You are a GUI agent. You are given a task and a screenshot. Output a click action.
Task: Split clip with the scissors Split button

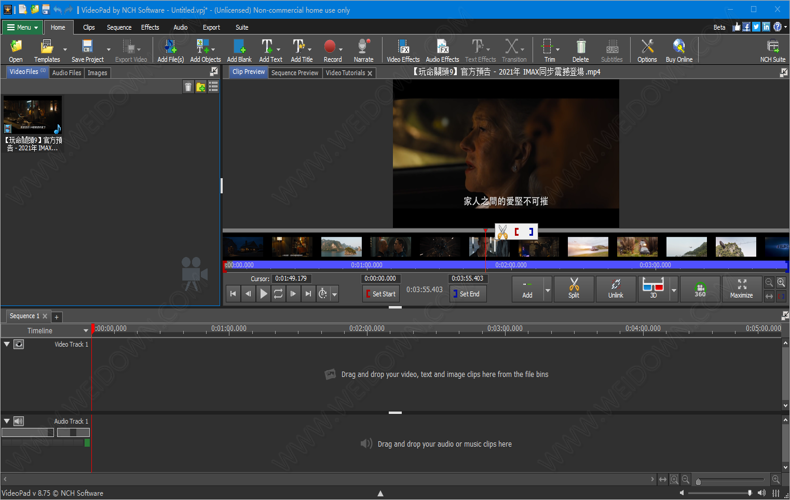574,289
